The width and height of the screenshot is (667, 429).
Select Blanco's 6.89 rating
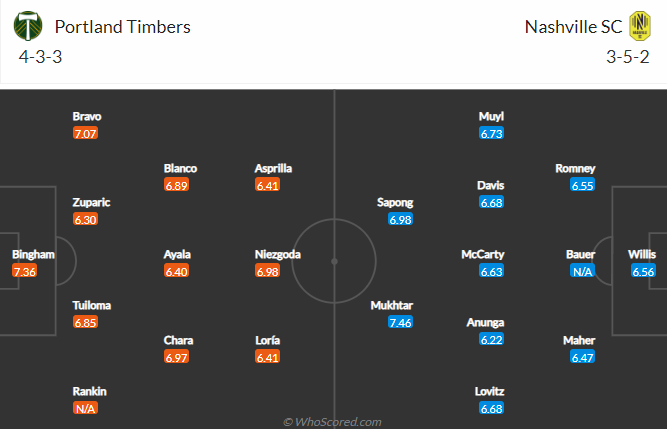pyautogui.click(x=176, y=185)
